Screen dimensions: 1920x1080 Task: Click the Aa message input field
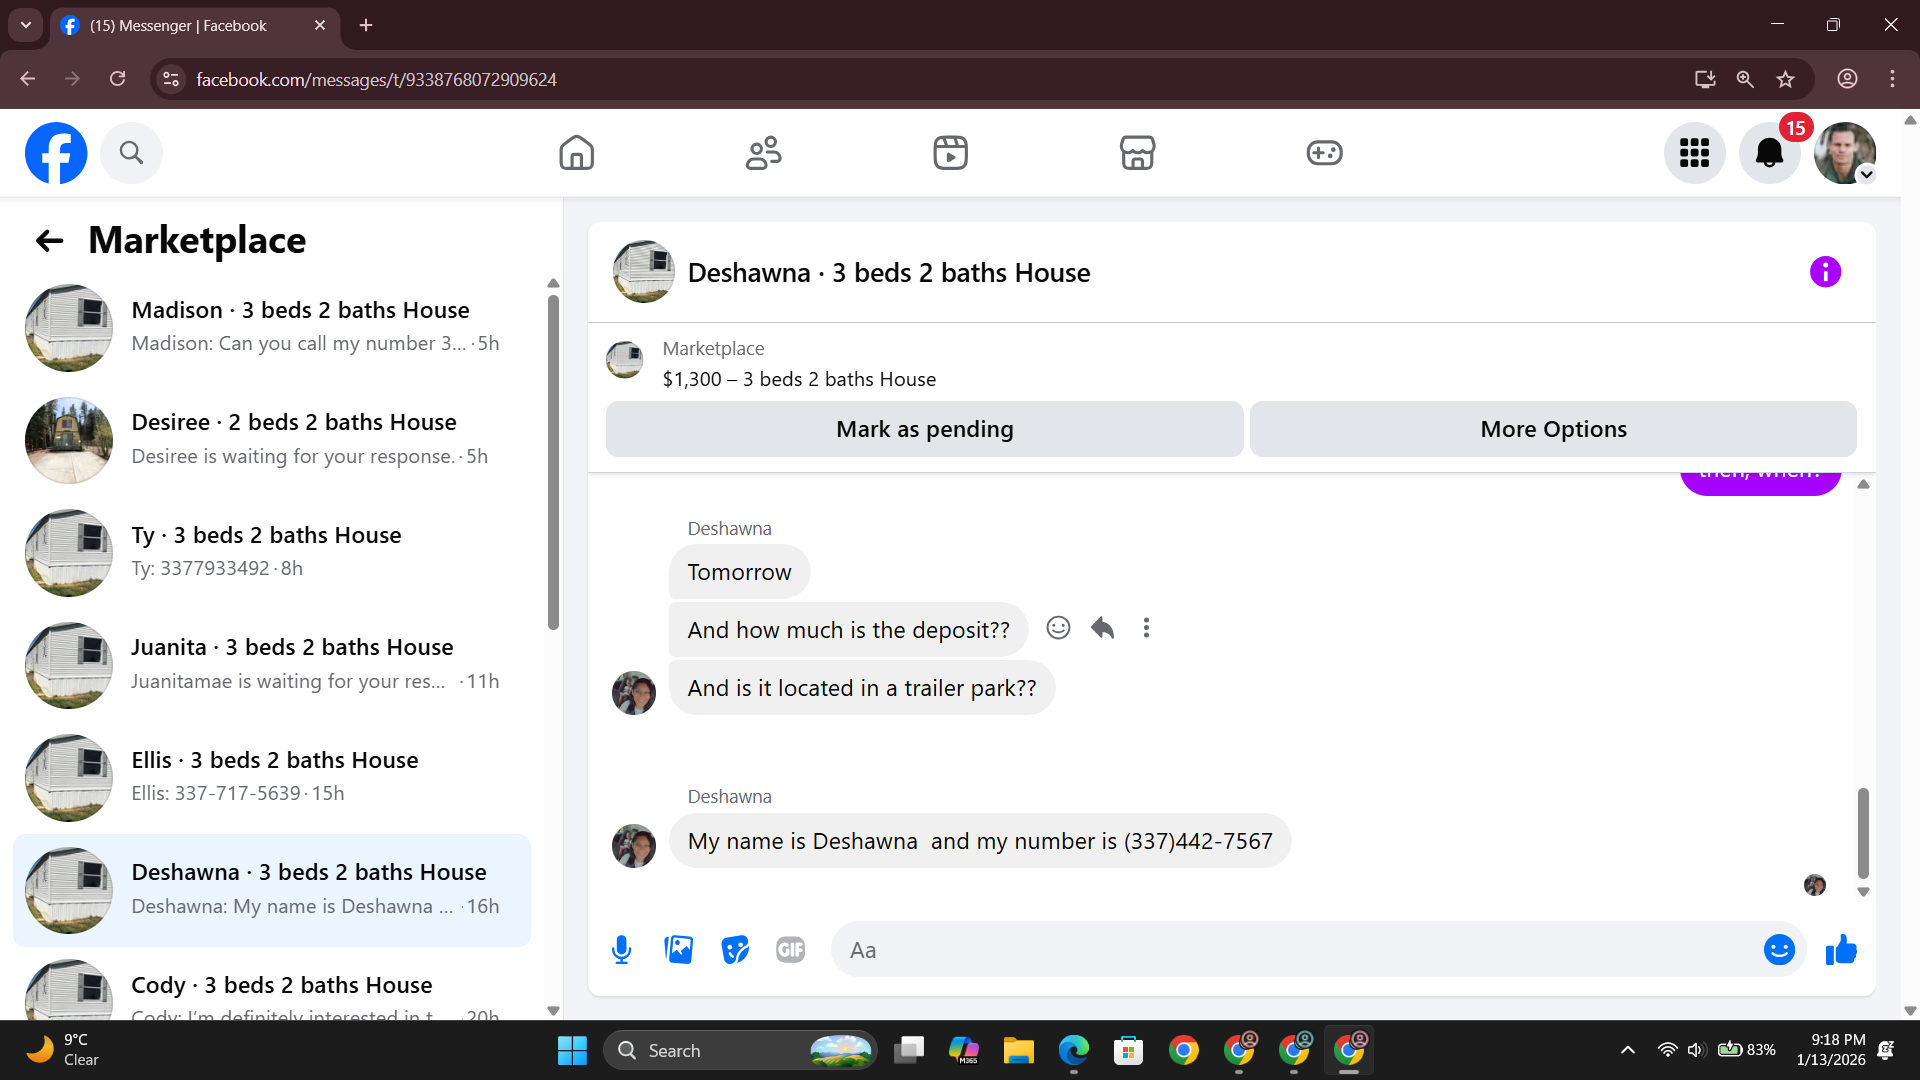click(x=1290, y=950)
